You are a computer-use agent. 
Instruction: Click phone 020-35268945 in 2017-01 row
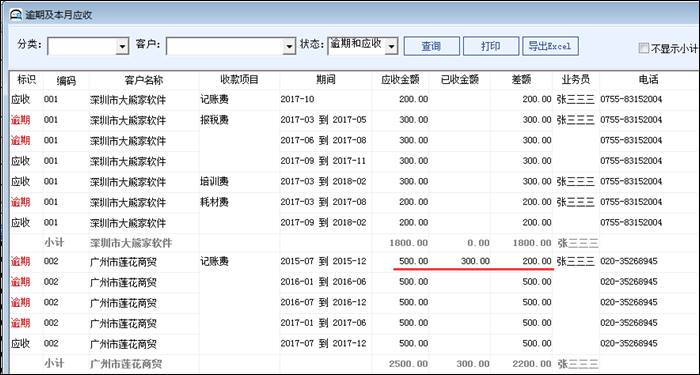pos(629,323)
